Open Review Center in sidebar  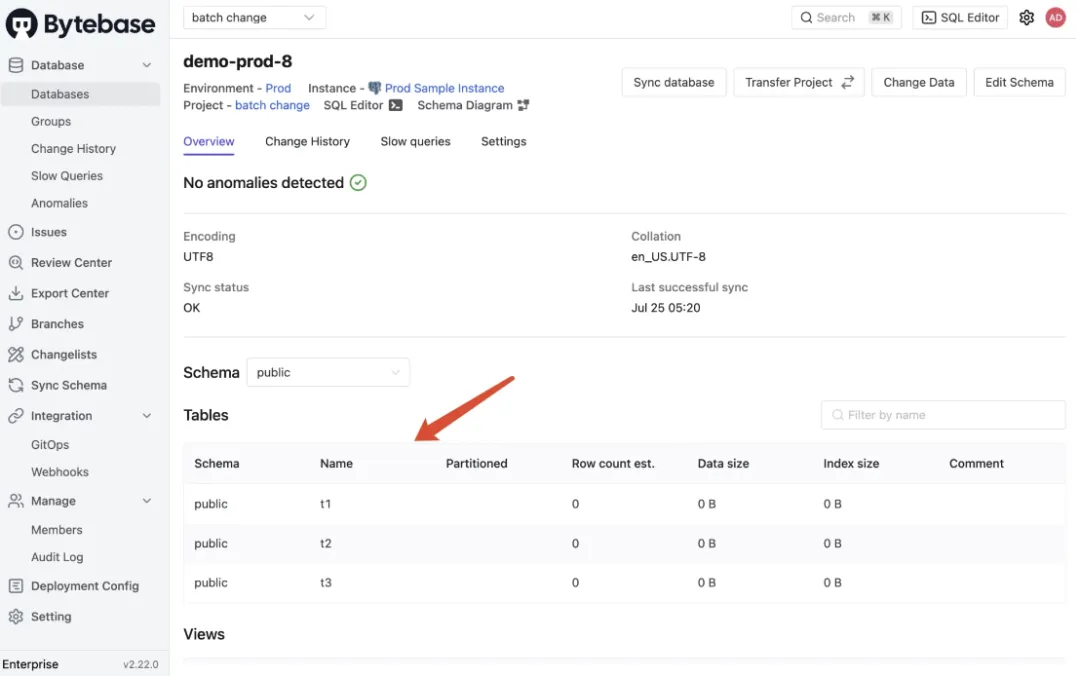70,263
